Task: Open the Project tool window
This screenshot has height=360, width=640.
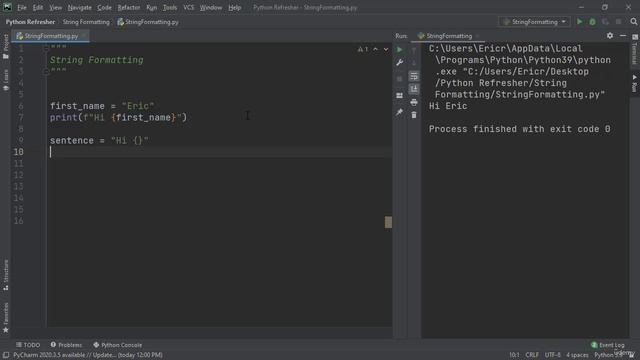Action: (x=6, y=47)
